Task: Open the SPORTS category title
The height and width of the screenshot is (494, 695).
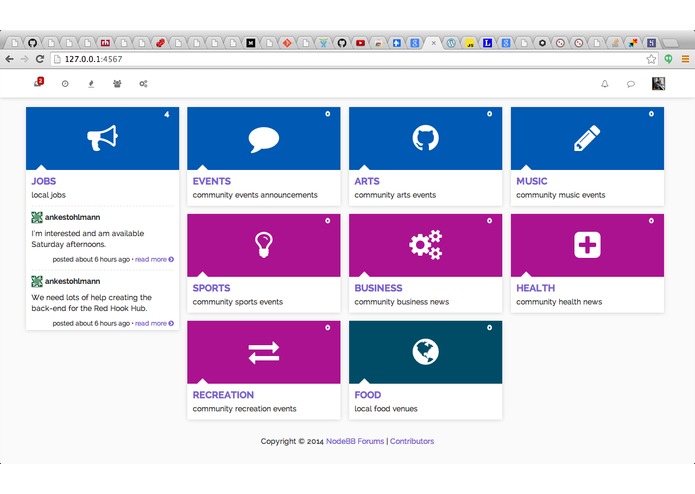Action: (211, 288)
